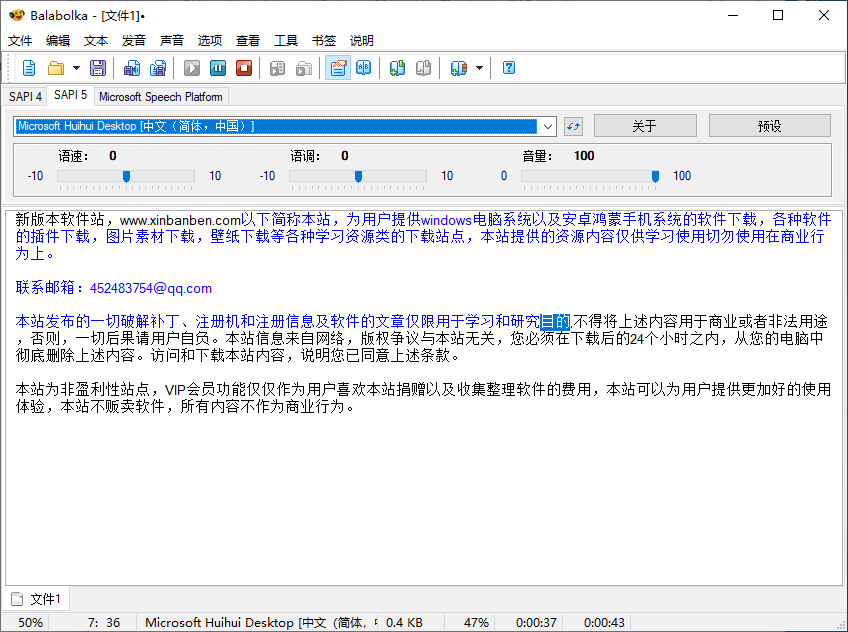The height and width of the screenshot is (632, 848).
Task: Open the 发音 menu
Action: 134,41
